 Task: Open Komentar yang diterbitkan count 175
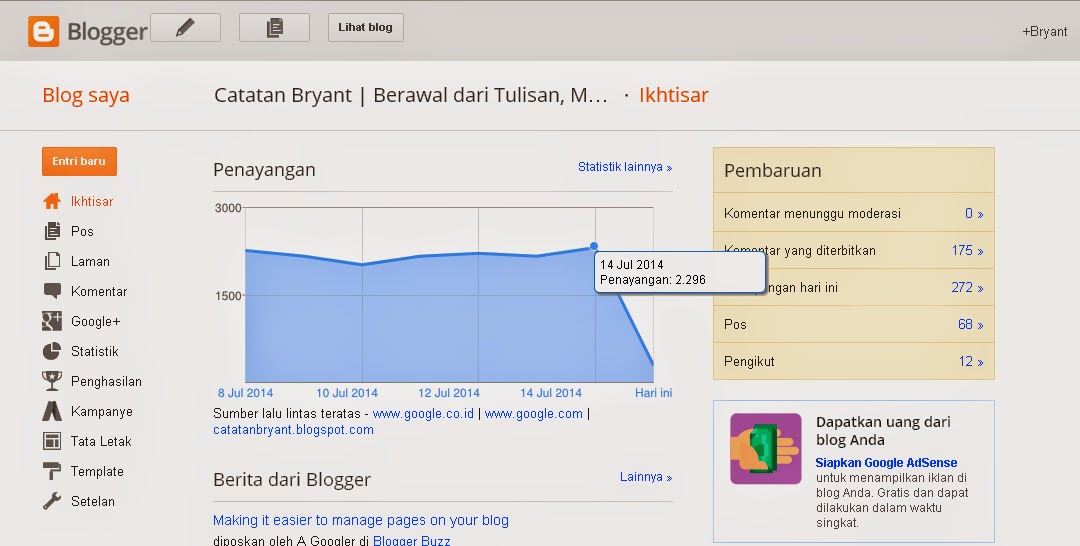(x=968, y=251)
